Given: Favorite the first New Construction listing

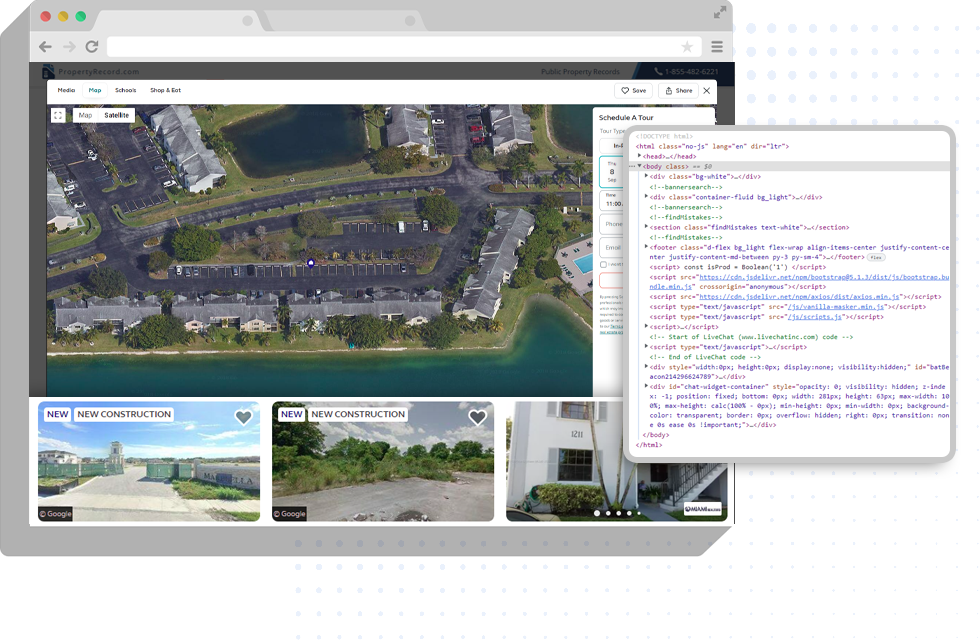Looking at the screenshot, I should tap(243, 417).
